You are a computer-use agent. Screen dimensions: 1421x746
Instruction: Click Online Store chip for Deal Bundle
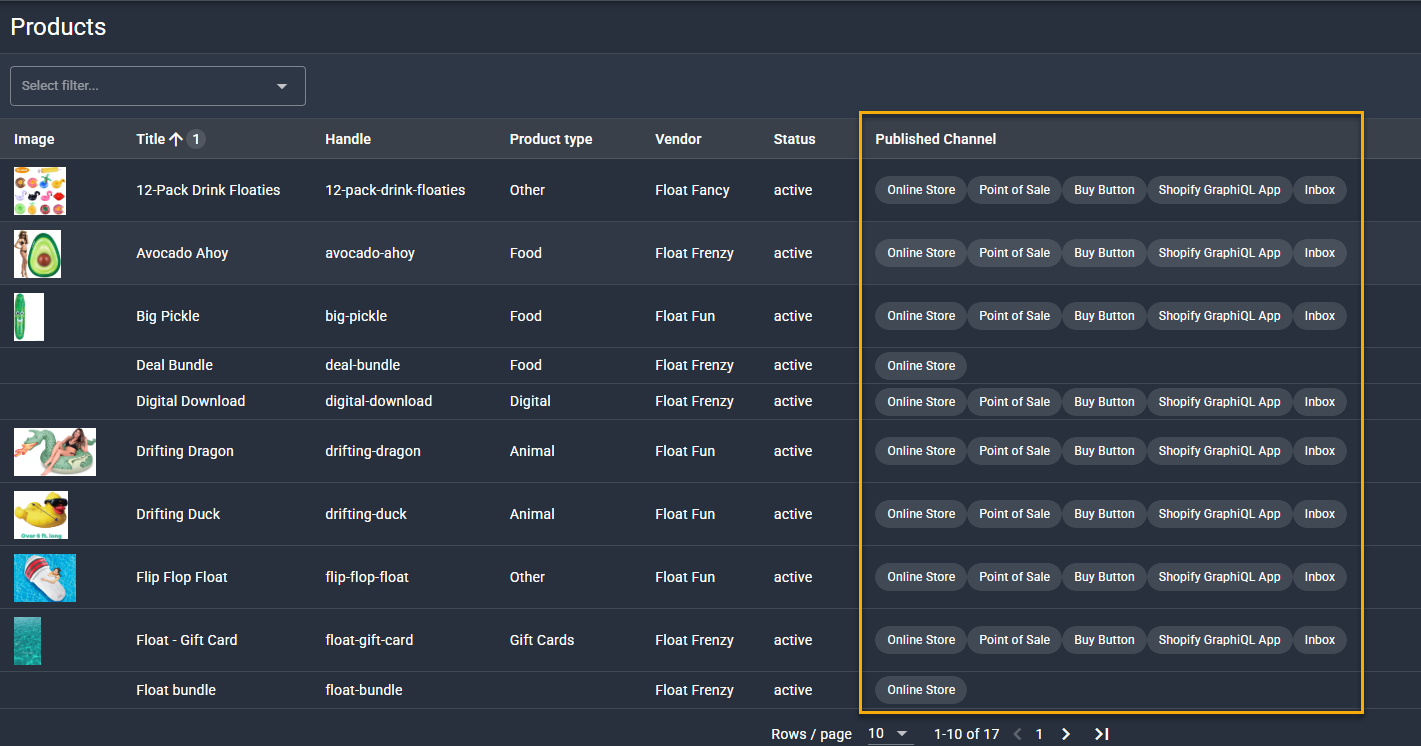920,366
